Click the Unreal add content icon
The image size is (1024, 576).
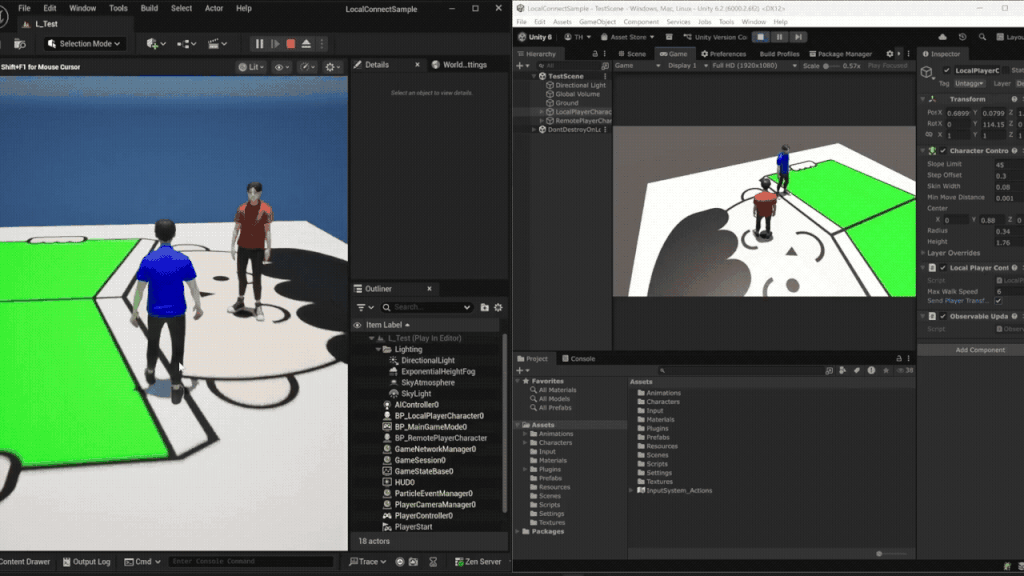153,44
